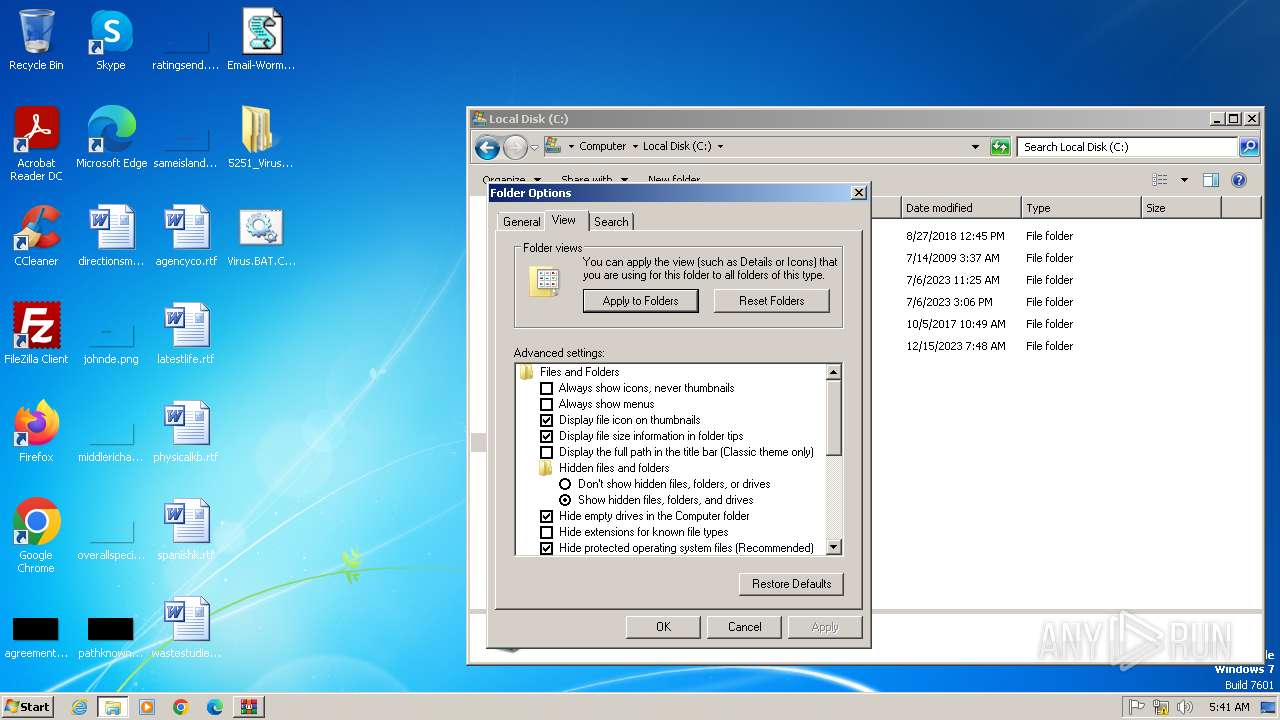The image size is (1280, 720).
Task: Open the Recycle Bin desktop icon
Action: (36, 40)
